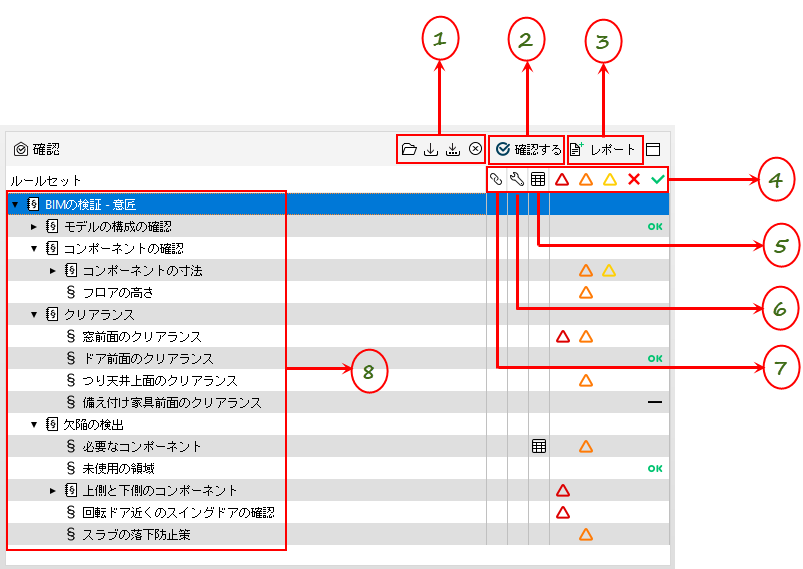
Task: Select the BIMの検証 - 意匠 row
Action: (x=338, y=204)
